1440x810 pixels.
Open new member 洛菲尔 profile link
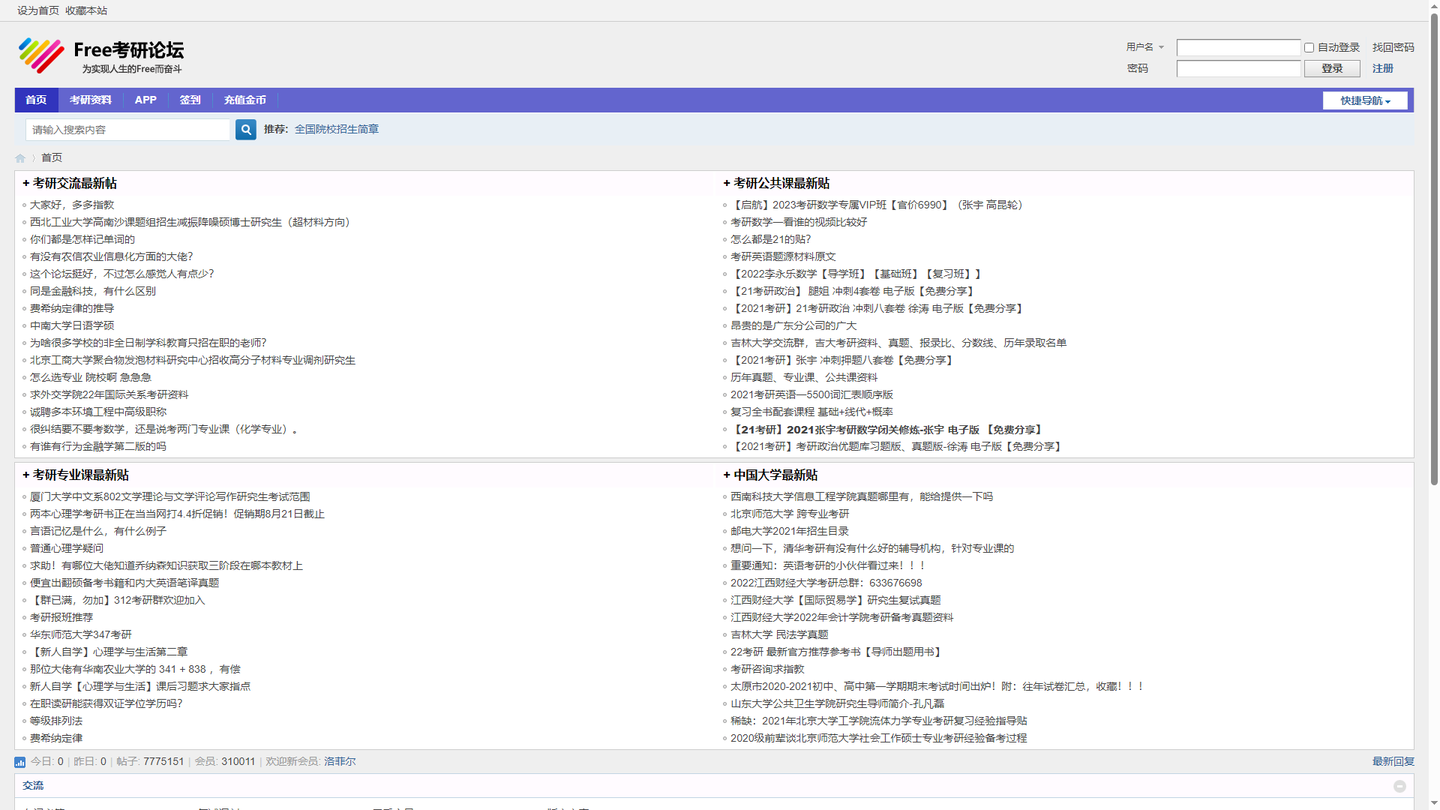click(x=340, y=762)
